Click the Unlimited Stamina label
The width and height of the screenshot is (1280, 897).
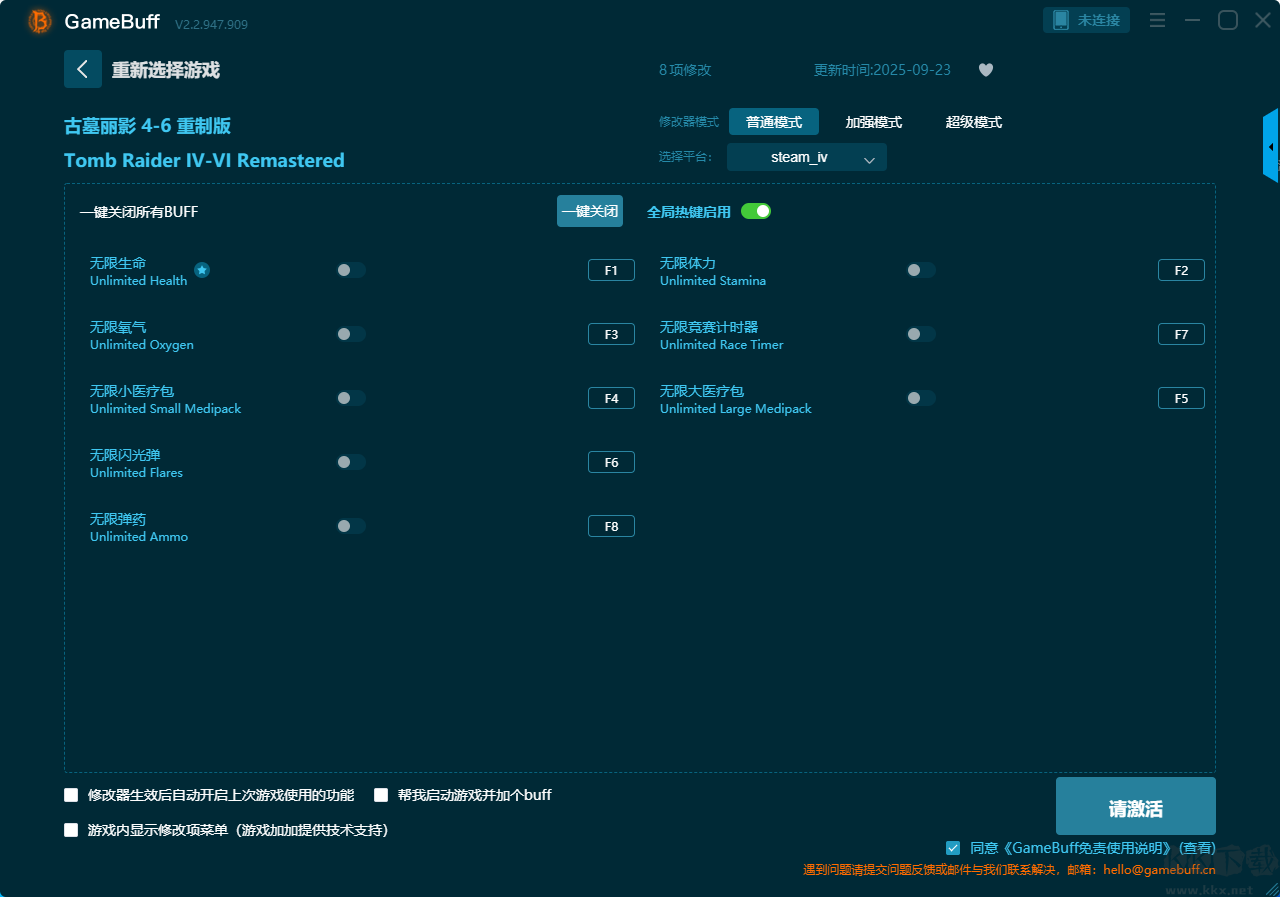[x=713, y=281]
